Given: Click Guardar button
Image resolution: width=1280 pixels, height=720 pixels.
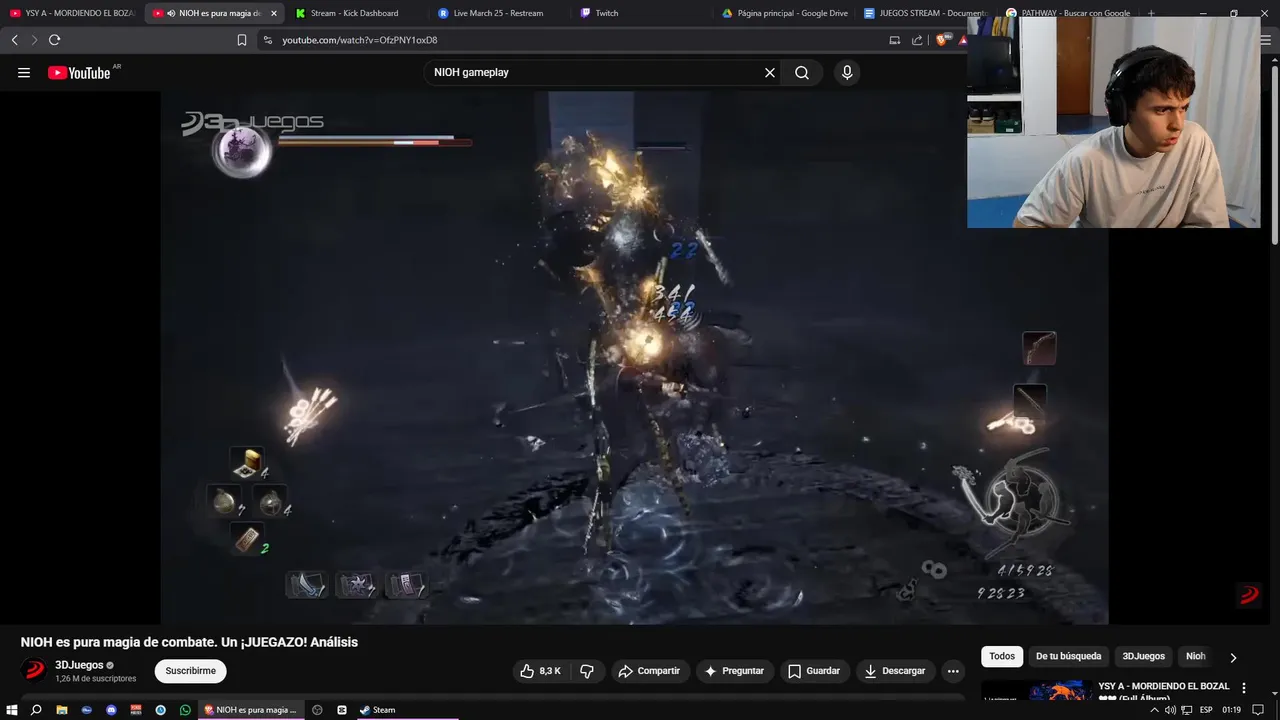Looking at the screenshot, I should (814, 671).
